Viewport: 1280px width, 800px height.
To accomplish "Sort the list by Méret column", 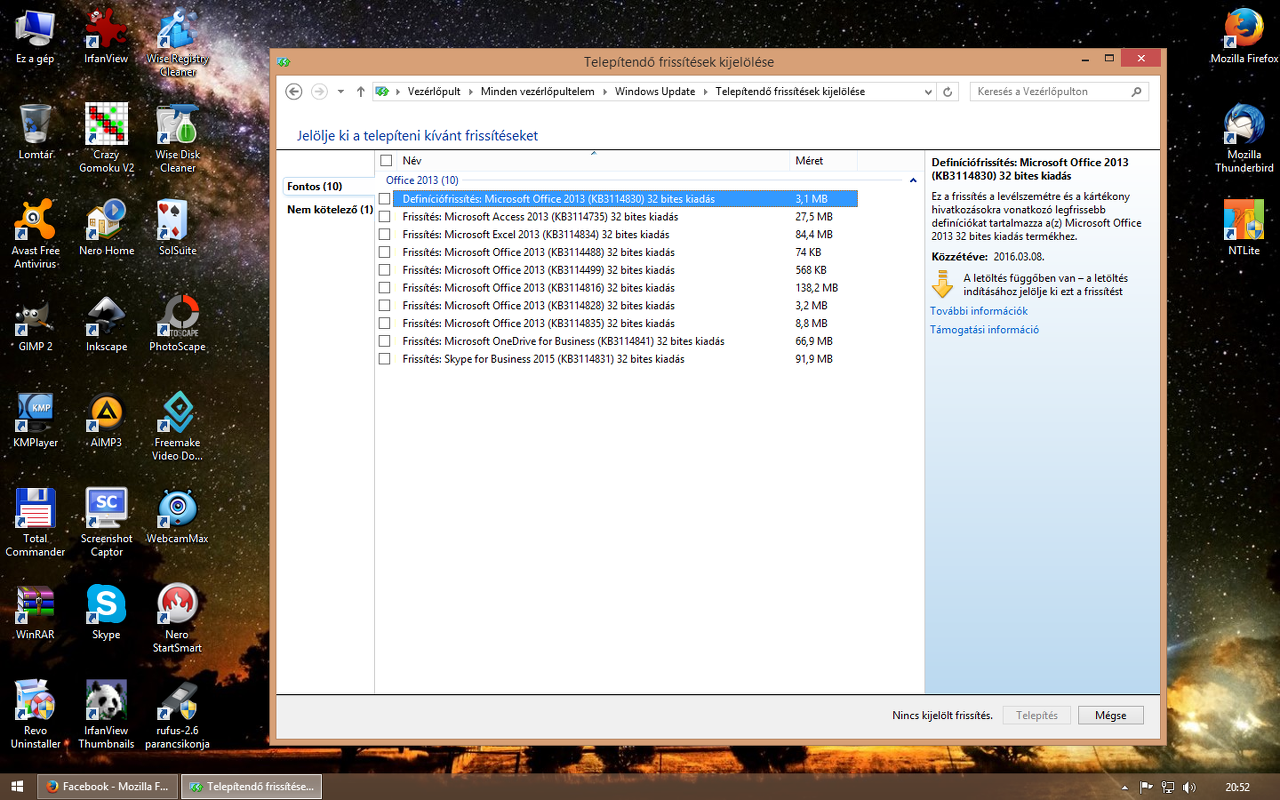I will point(823,160).
